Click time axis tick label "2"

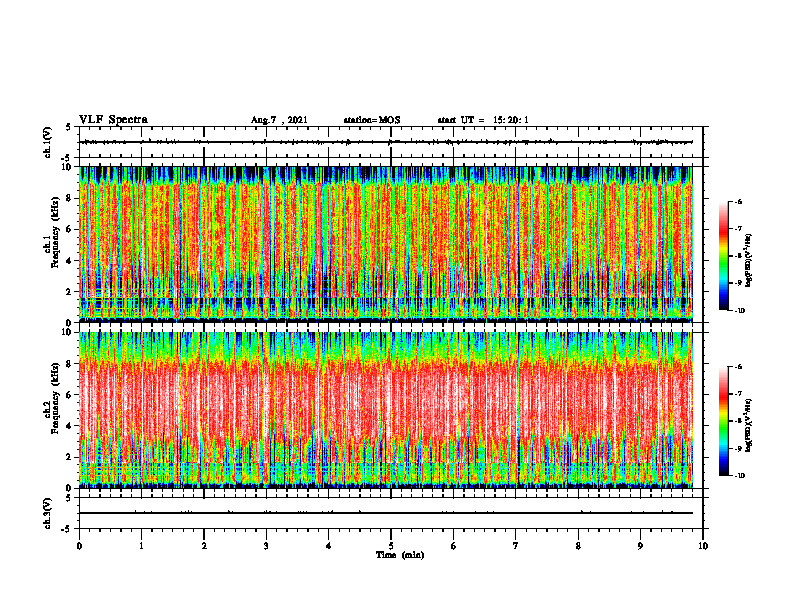[204, 546]
